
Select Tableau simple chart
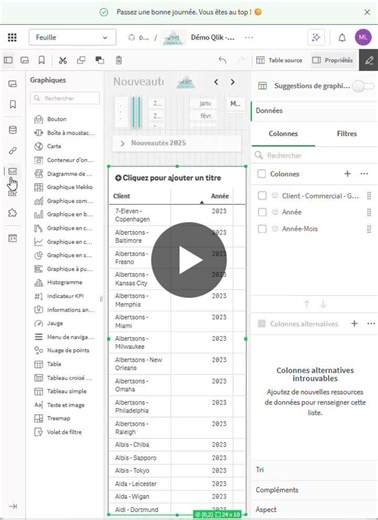[x=67, y=391]
